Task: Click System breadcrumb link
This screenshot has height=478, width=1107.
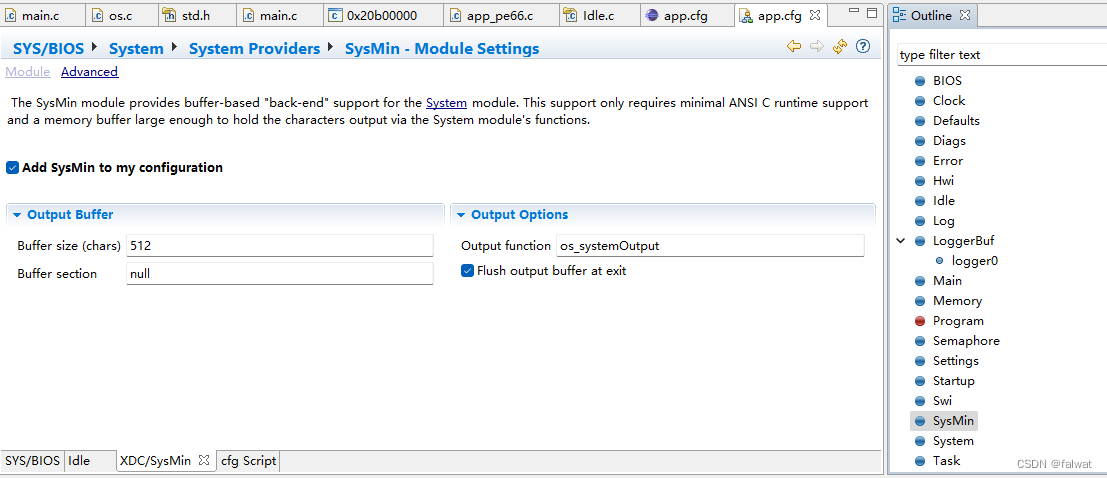Action: tap(136, 48)
